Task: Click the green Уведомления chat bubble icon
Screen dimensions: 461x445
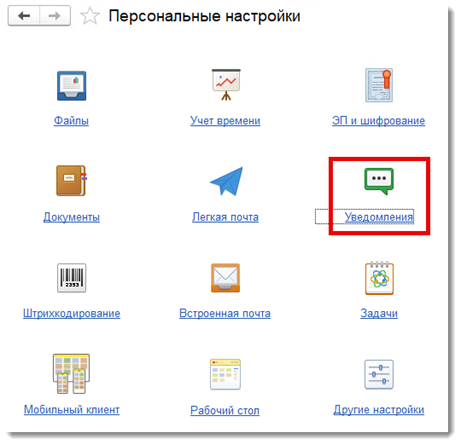Action: pyautogui.click(x=379, y=181)
